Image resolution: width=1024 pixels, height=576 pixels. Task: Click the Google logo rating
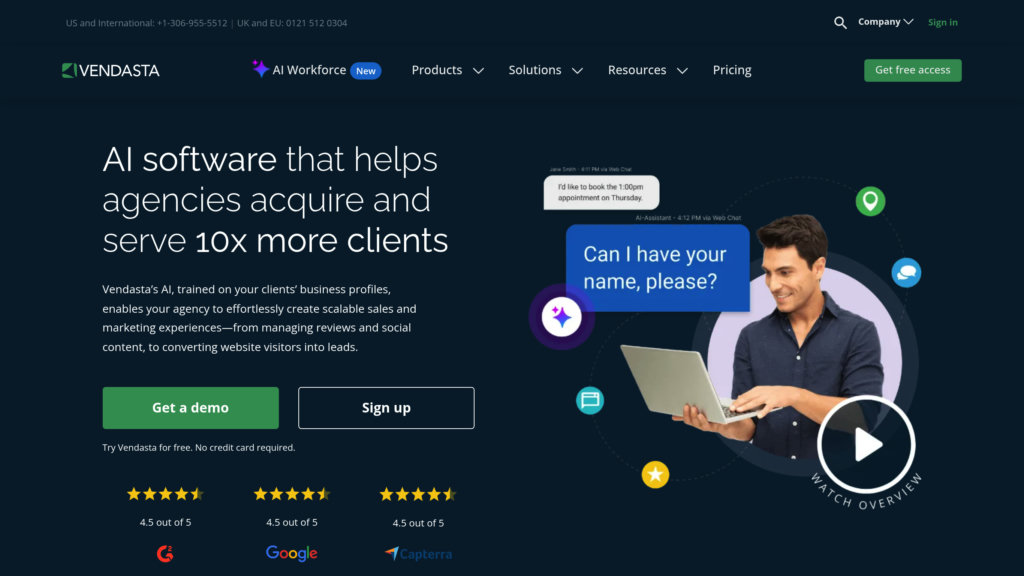tap(291, 553)
